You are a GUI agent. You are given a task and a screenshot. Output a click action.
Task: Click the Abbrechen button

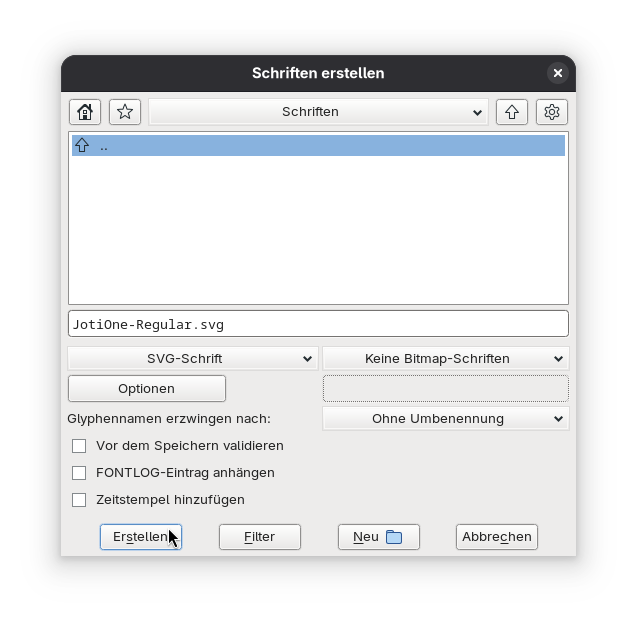[497, 537]
